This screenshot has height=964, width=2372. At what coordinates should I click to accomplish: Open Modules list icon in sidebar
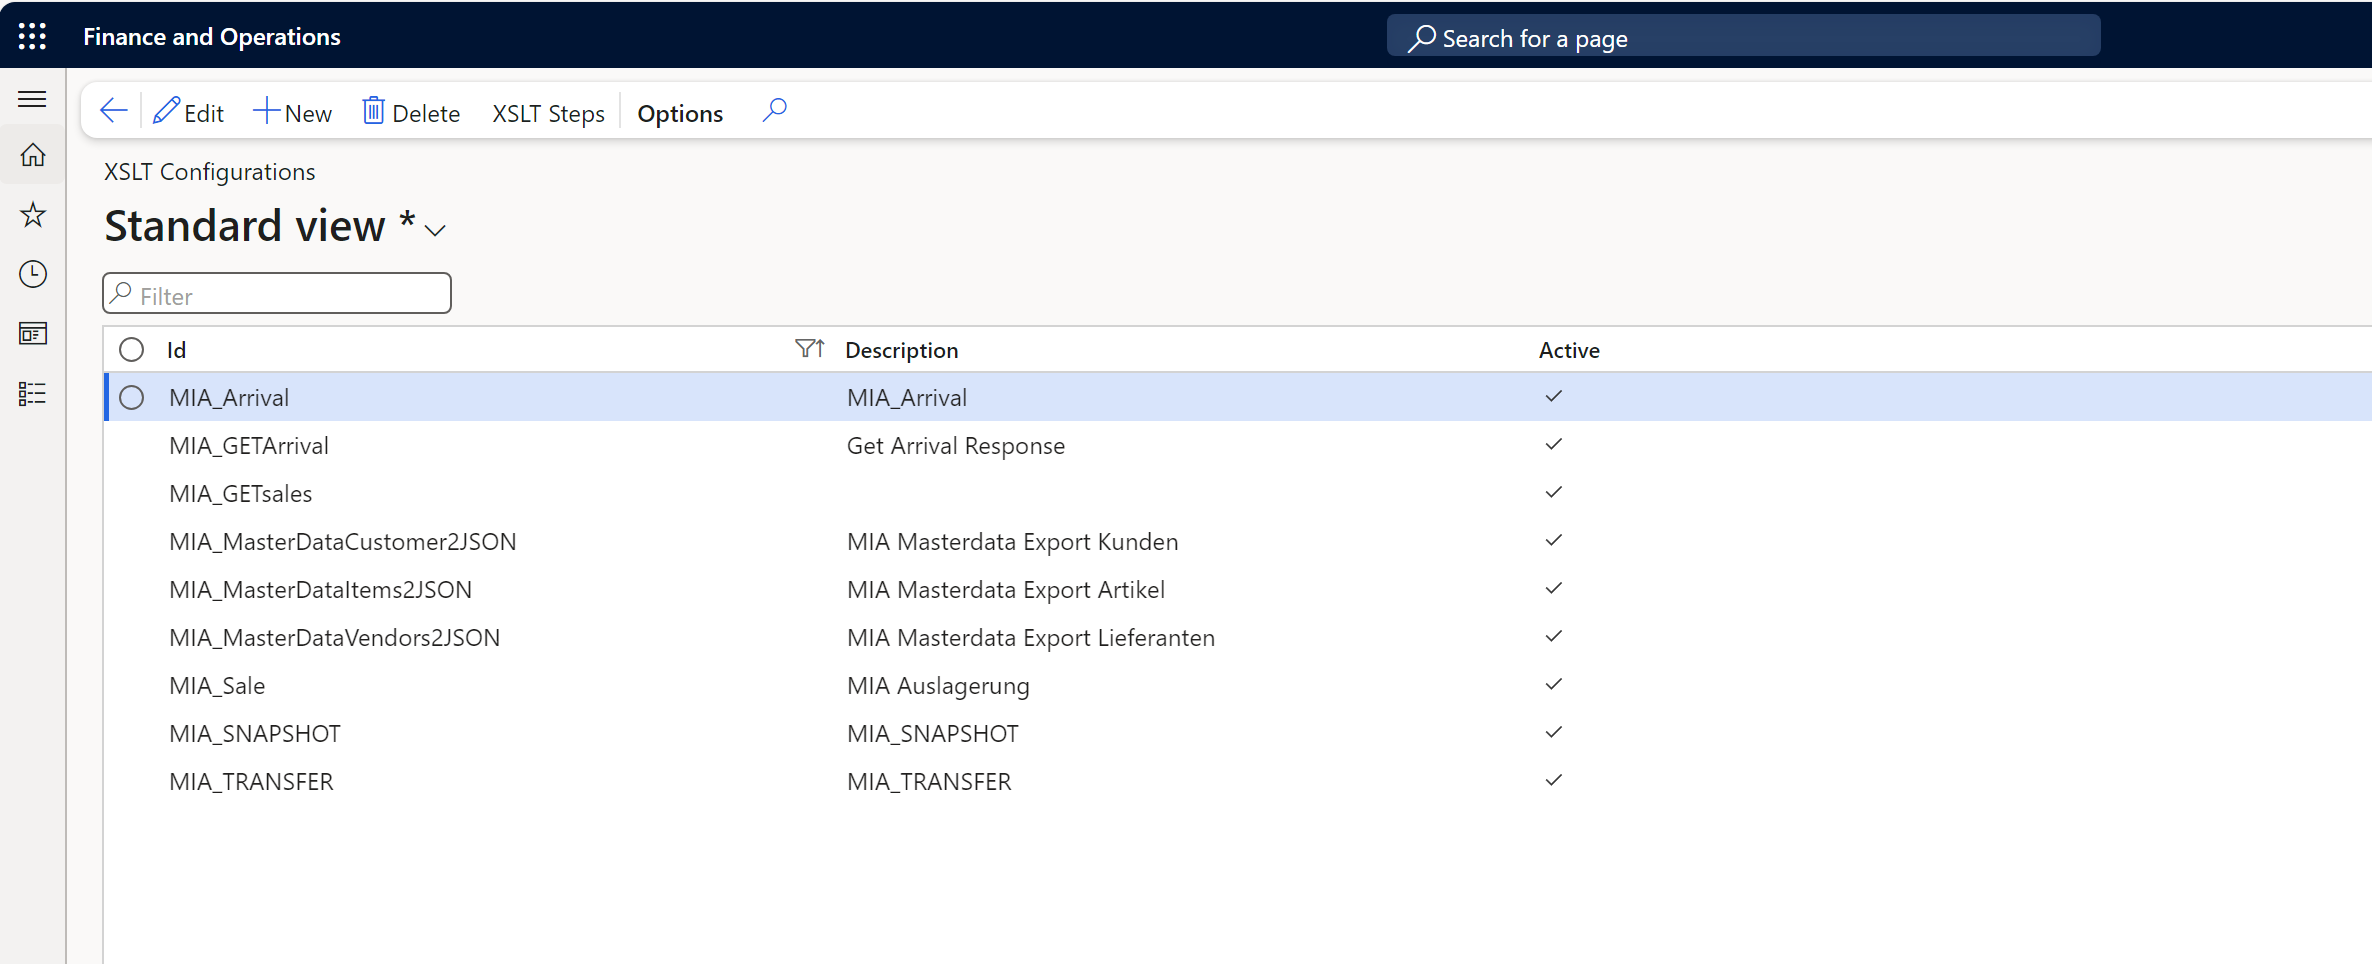(32, 394)
